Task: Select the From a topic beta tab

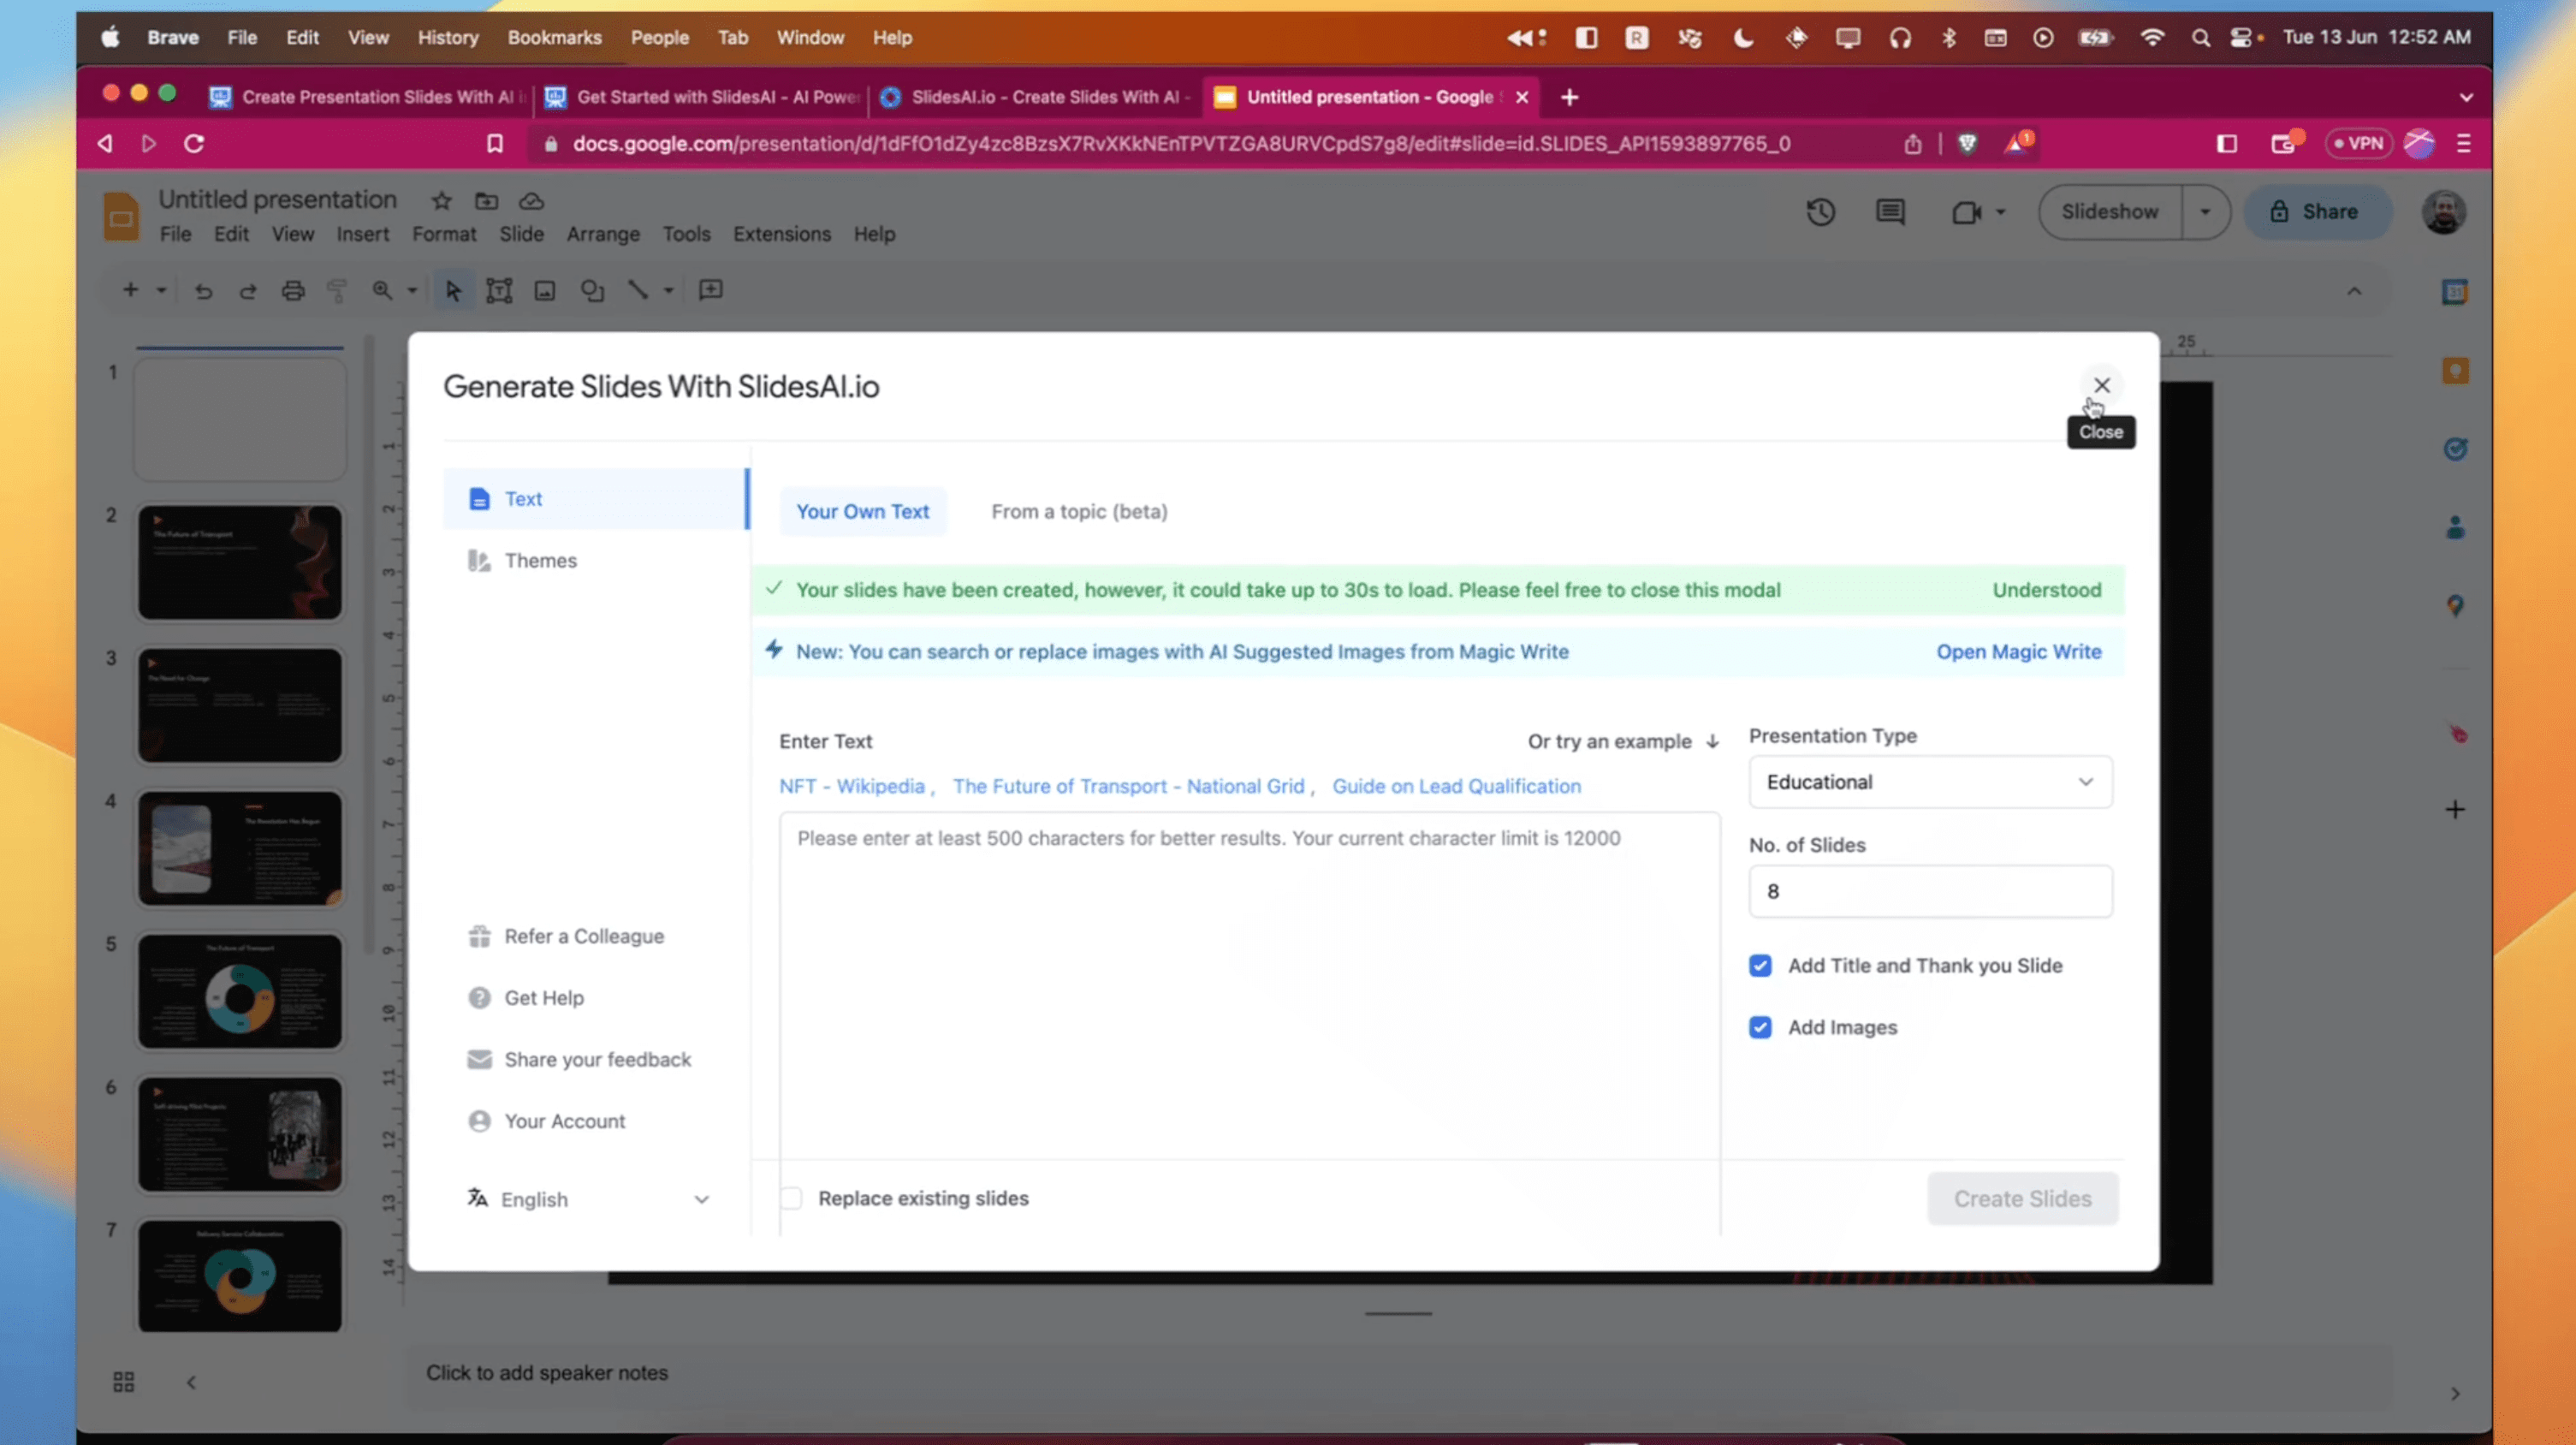Action: pos(1077,511)
